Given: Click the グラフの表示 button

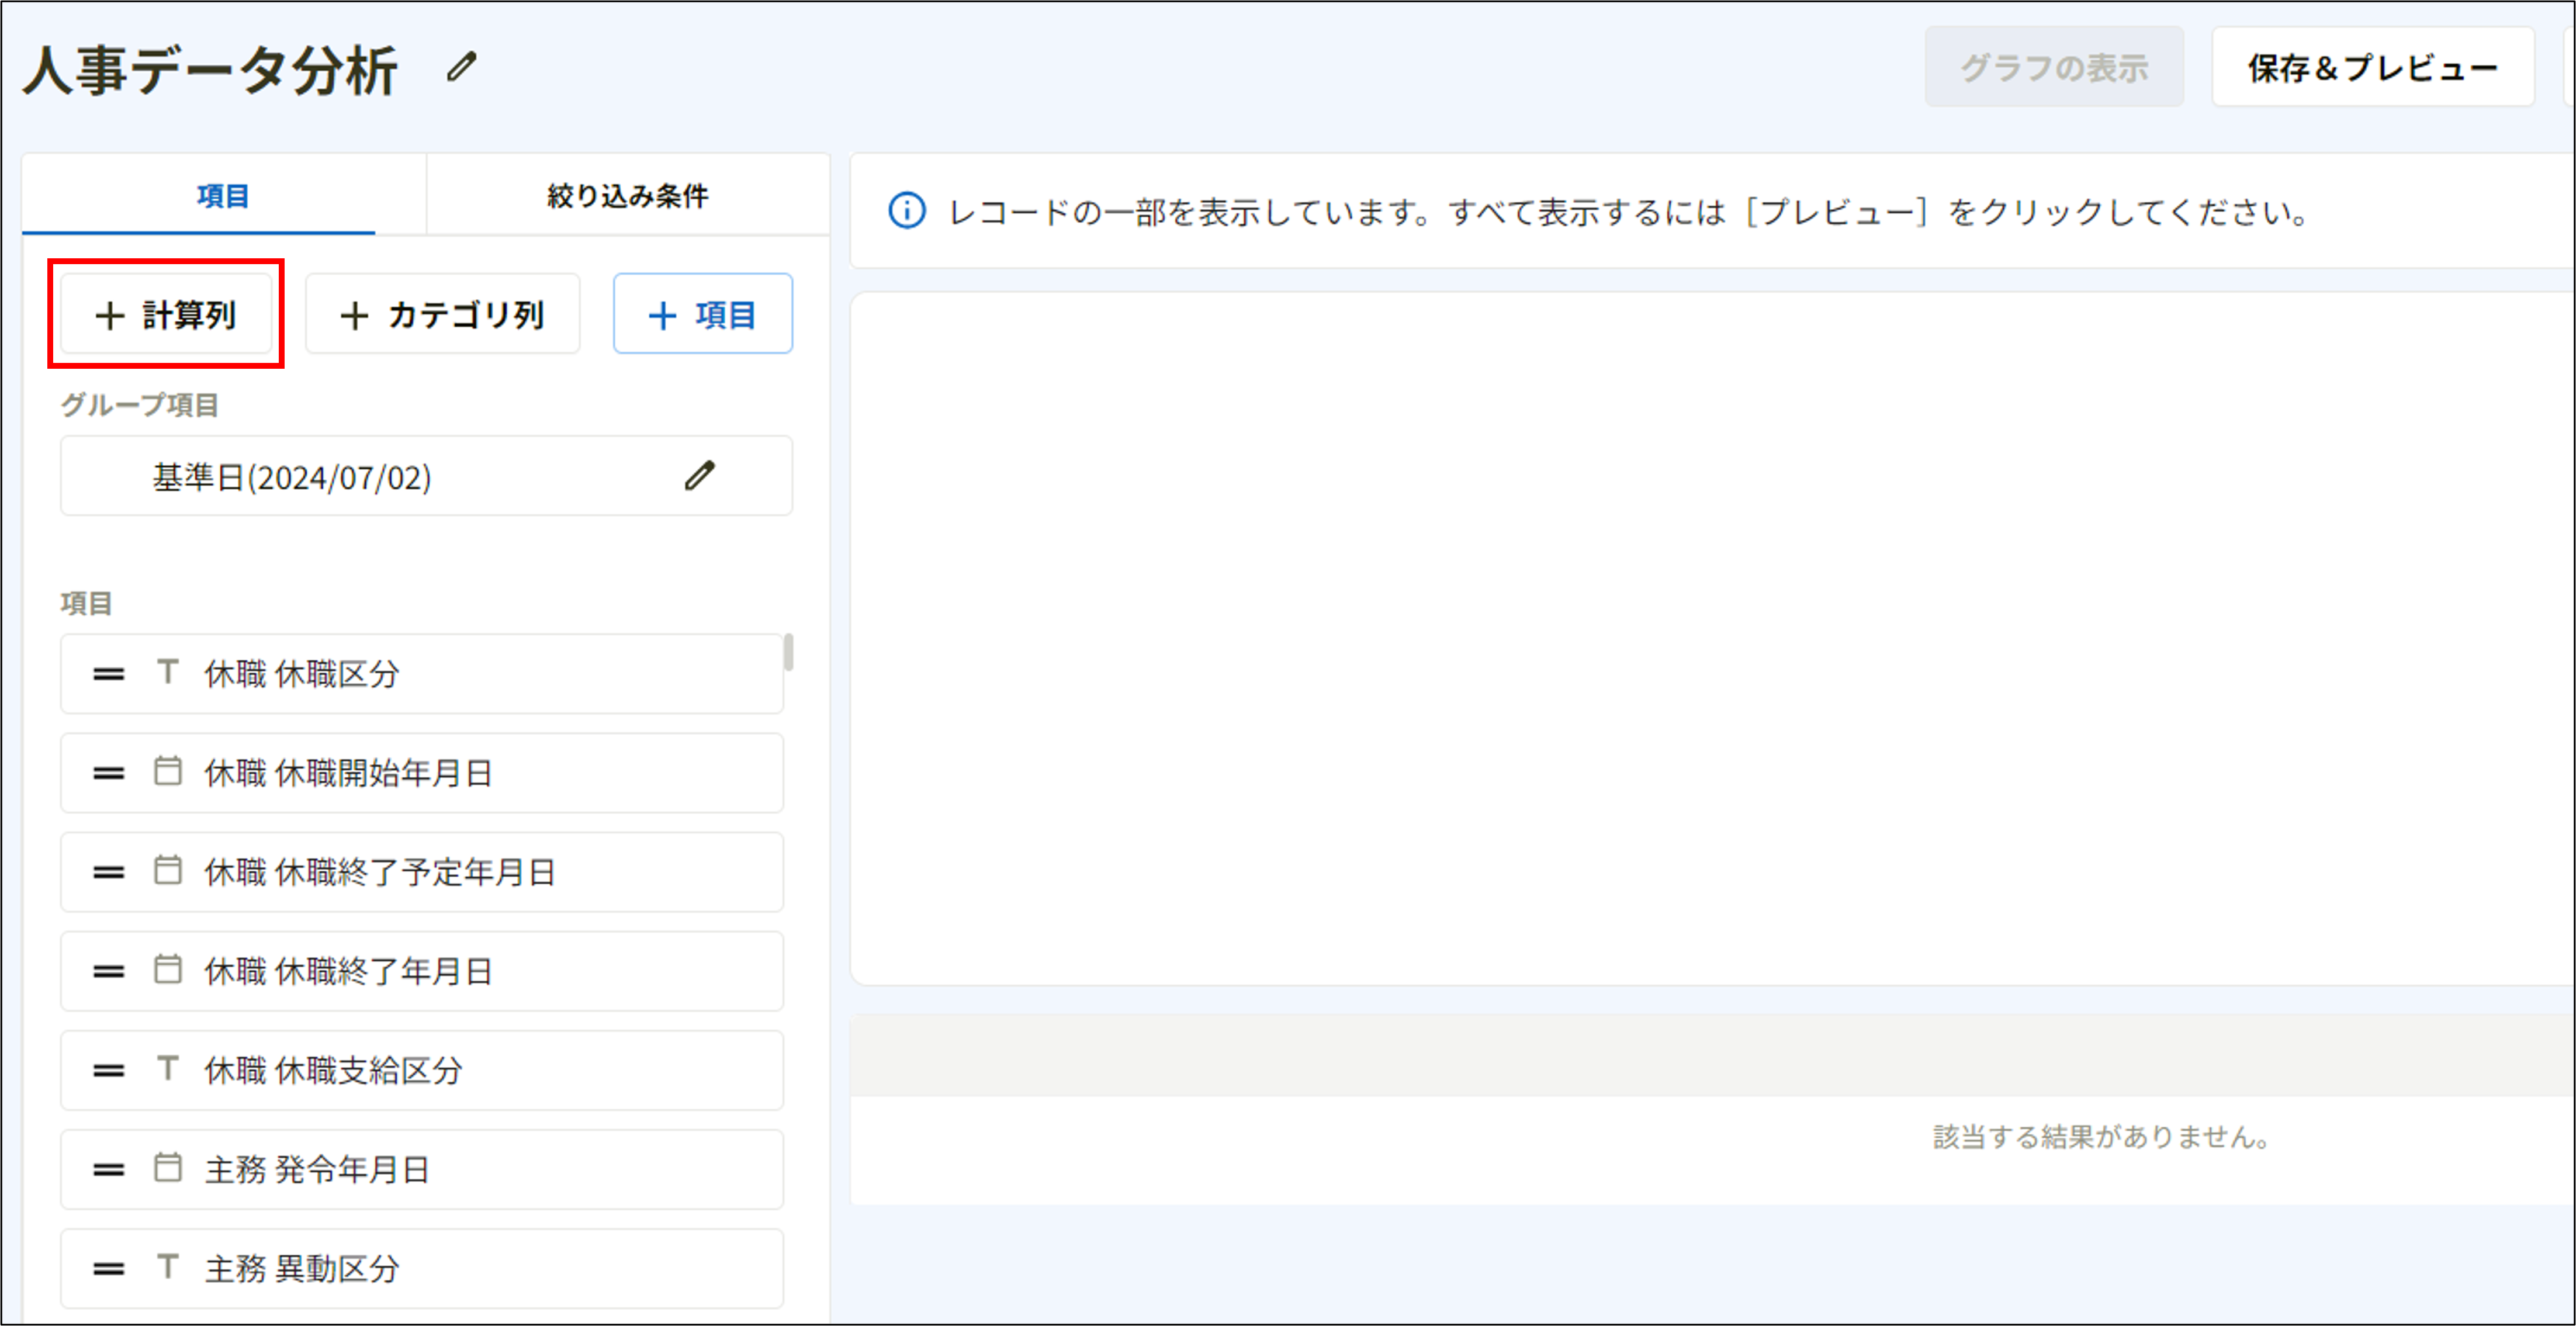Looking at the screenshot, I should pos(2055,68).
